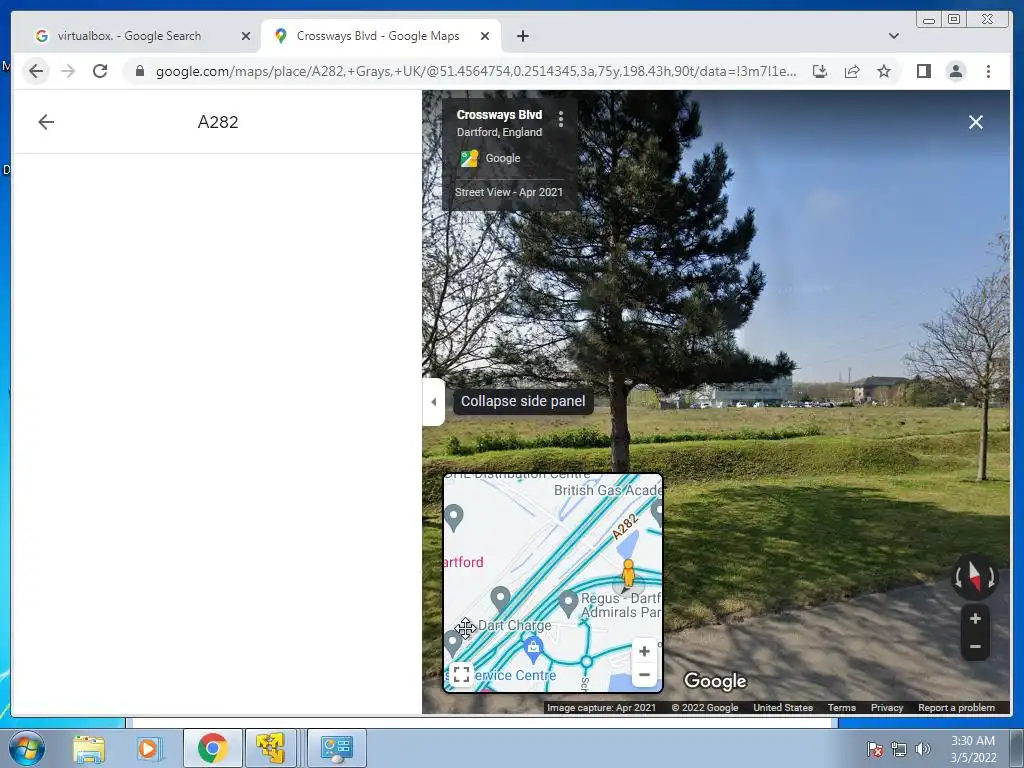Screen dimensions: 1024x768
Task: Click the Action Center flag tray icon
Action: (874, 749)
